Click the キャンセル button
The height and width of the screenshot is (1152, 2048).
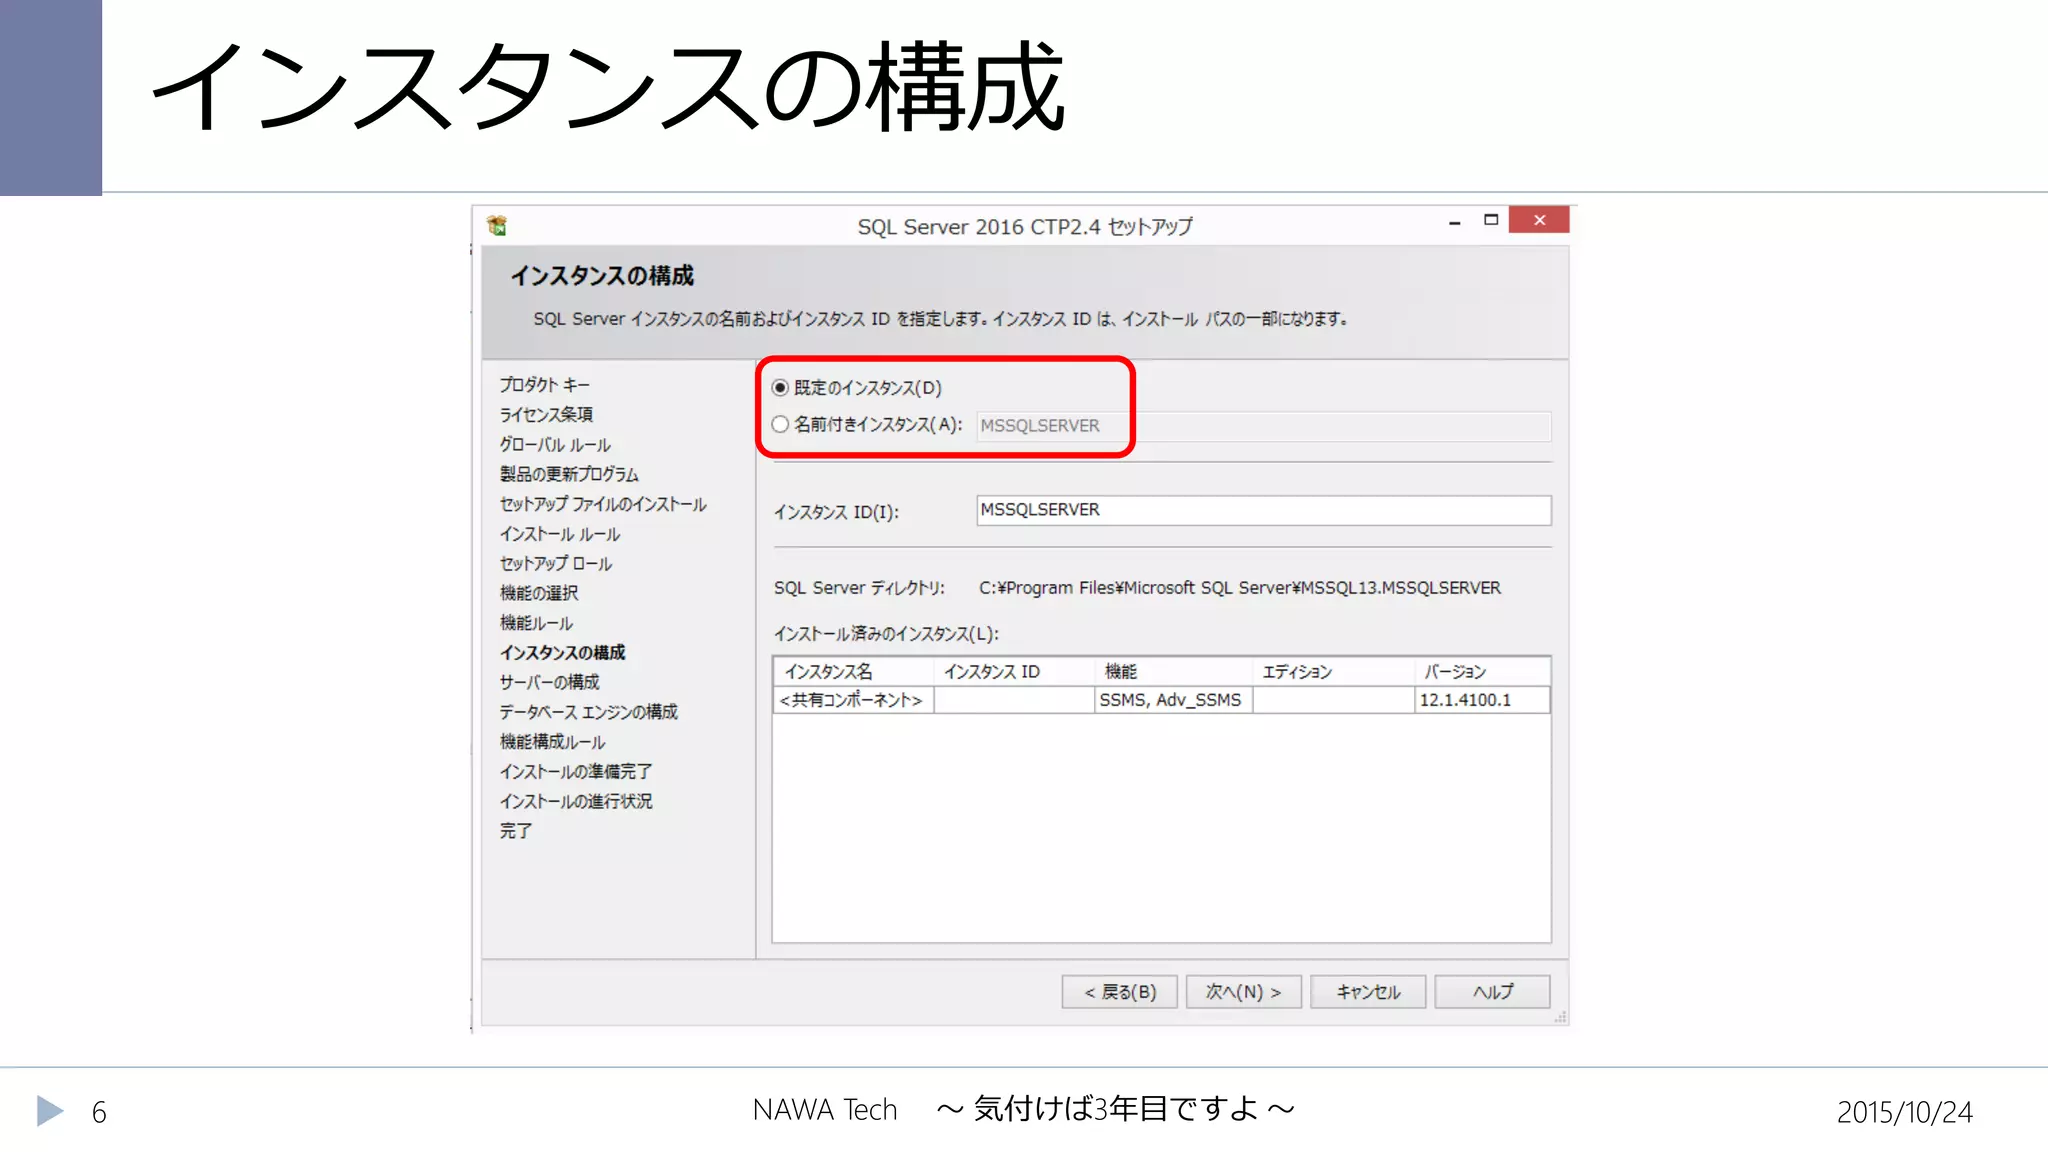tap(1368, 992)
